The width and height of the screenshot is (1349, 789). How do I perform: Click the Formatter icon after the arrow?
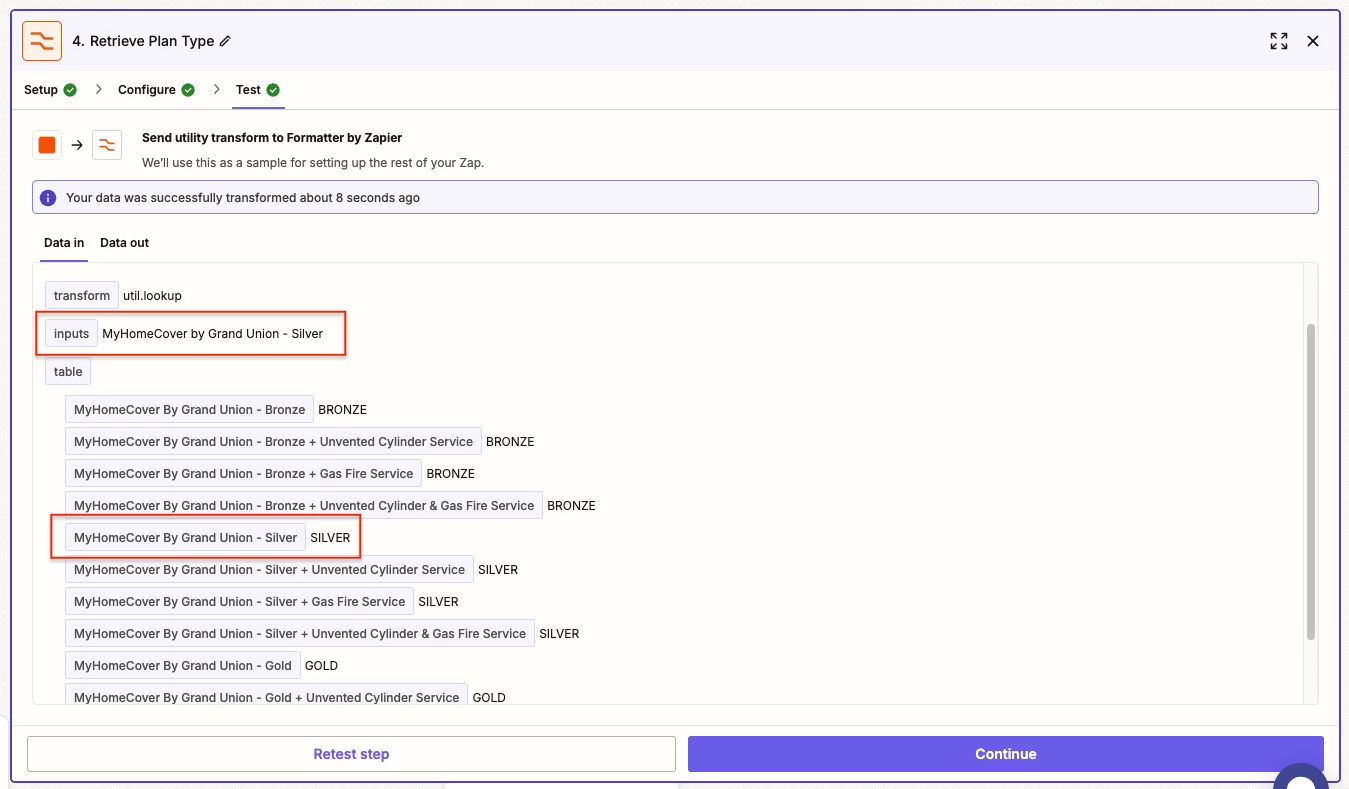pyautogui.click(x=107, y=145)
